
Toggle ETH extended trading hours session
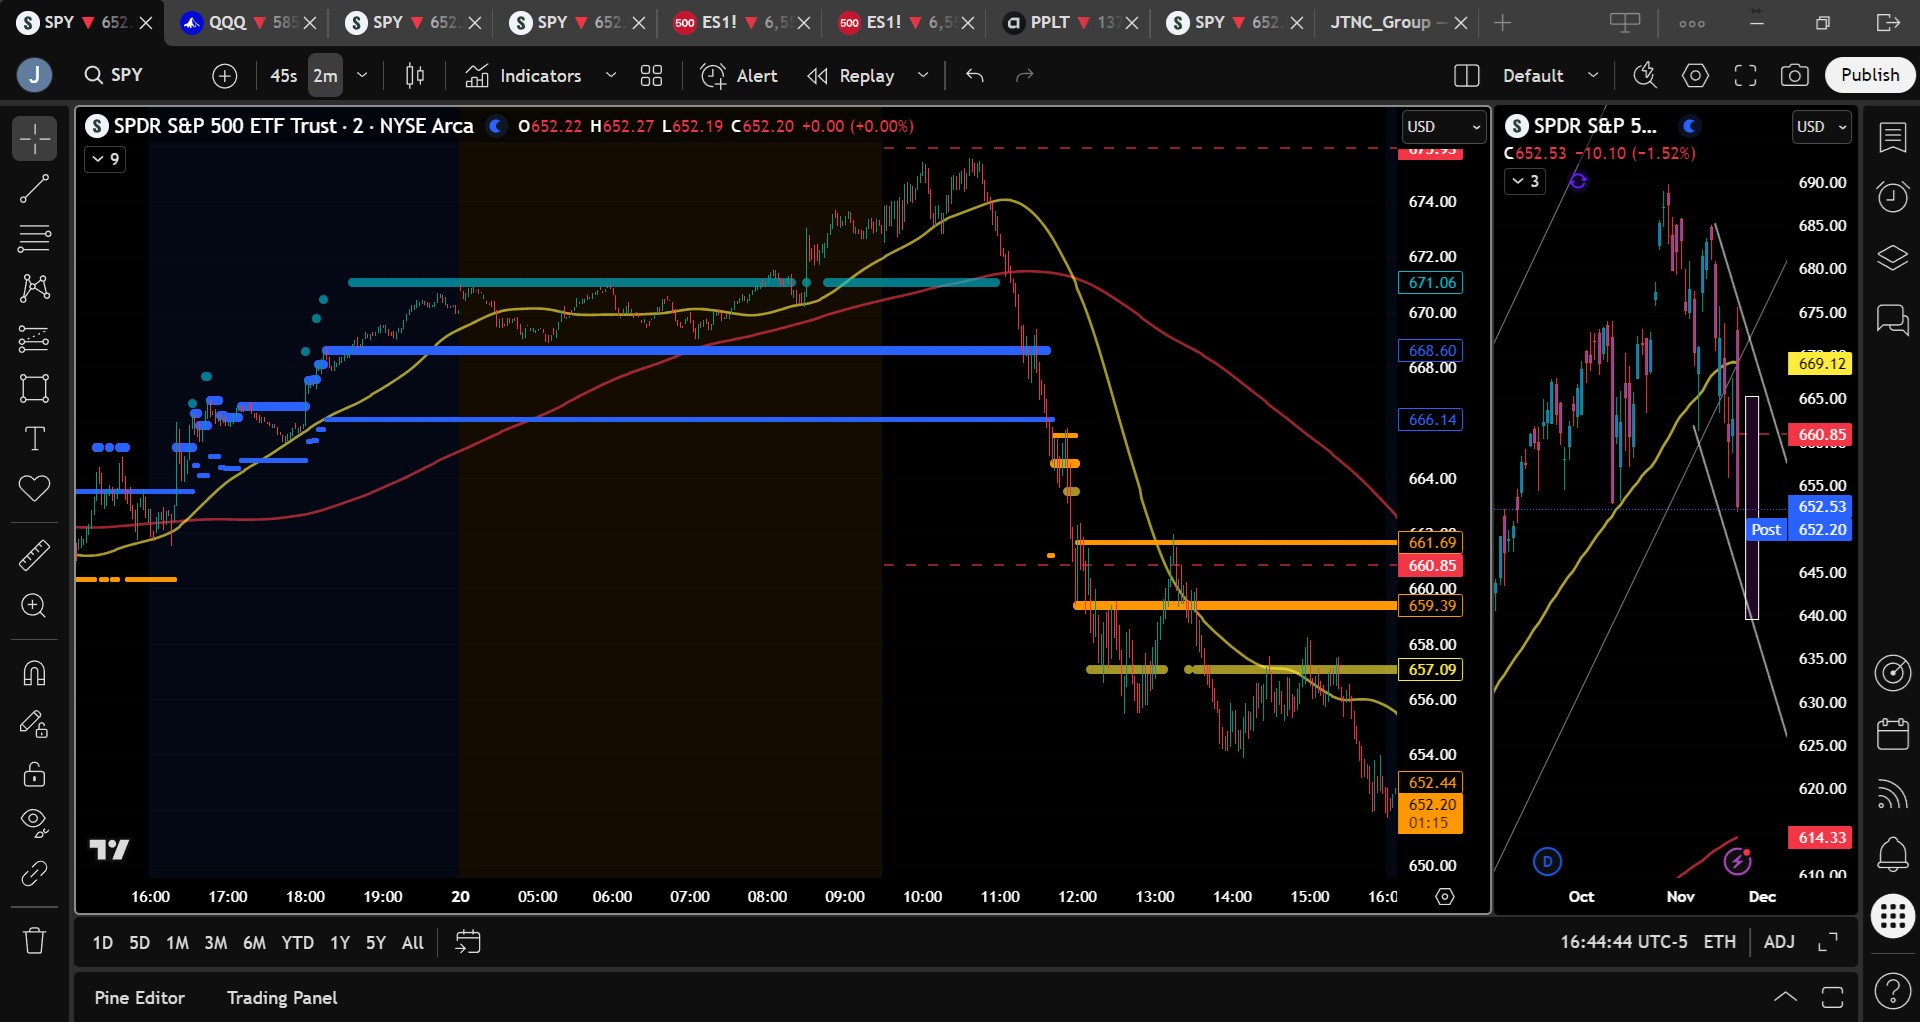tap(1720, 942)
